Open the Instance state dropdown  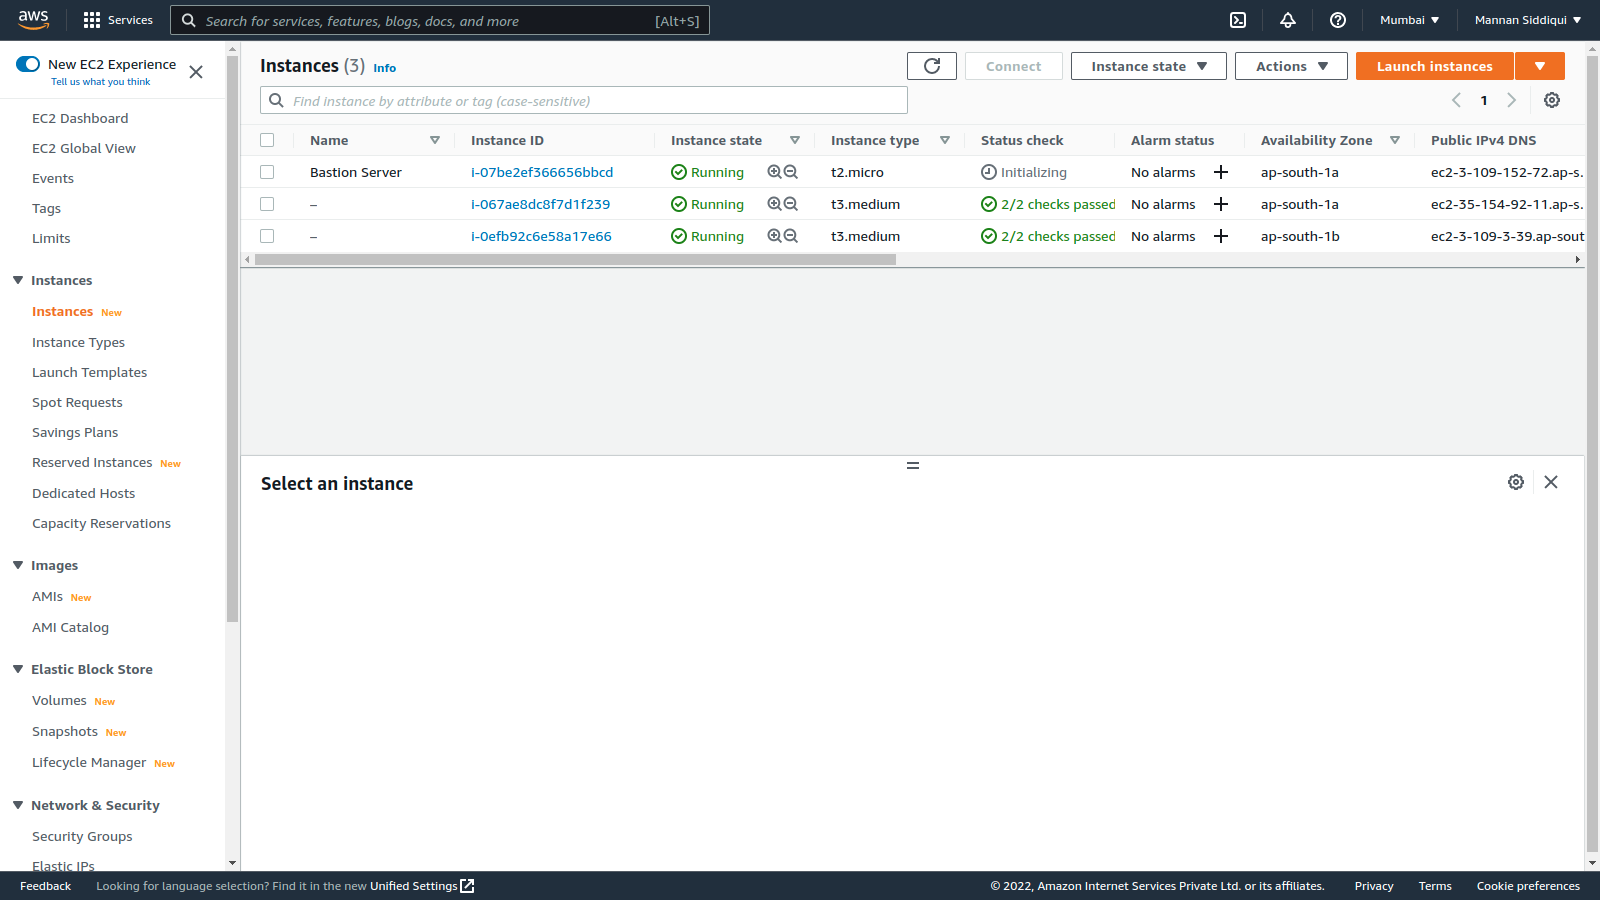coord(1148,65)
